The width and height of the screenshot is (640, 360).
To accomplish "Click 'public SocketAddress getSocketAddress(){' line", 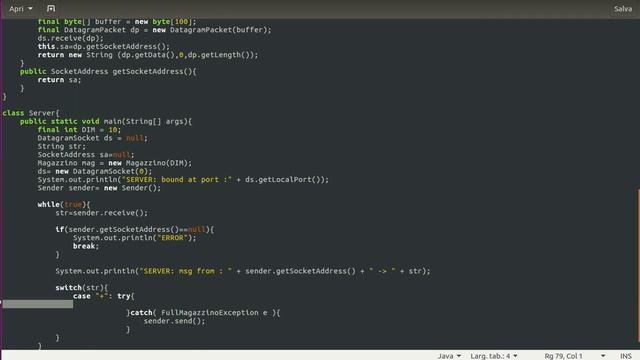I will [x=108, y=71].
